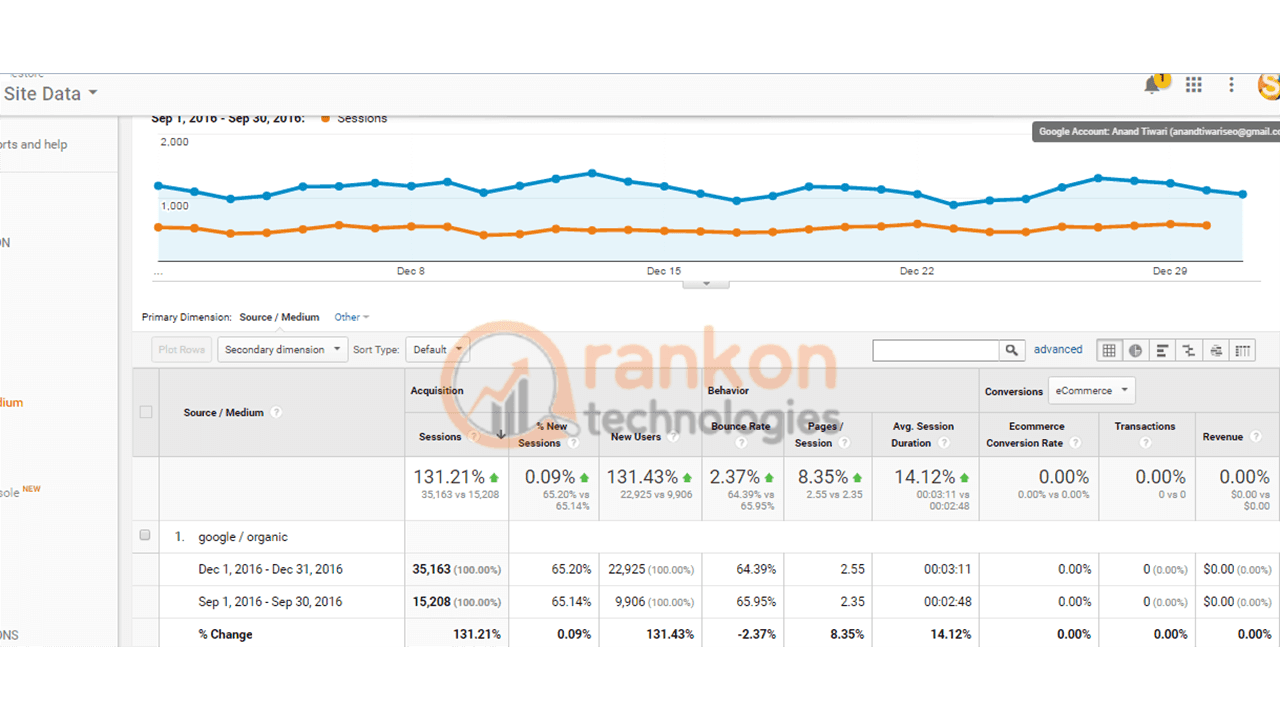Image resolution: width=1280 pixels, height=720 pixels.
Task: Collapse the chart using the expander arrow
Action: pos(707,284)
